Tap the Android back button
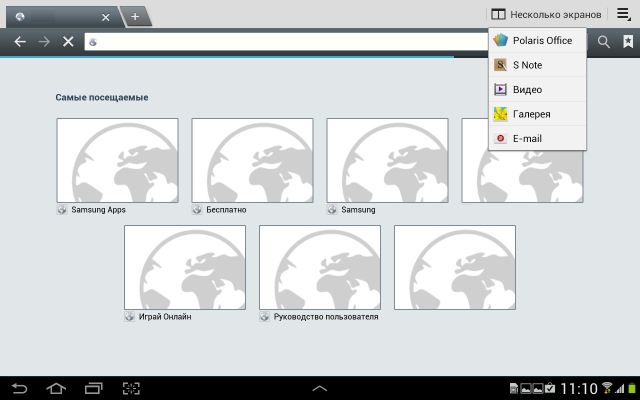This screenshot has width=640, height=400. point(19,388)
